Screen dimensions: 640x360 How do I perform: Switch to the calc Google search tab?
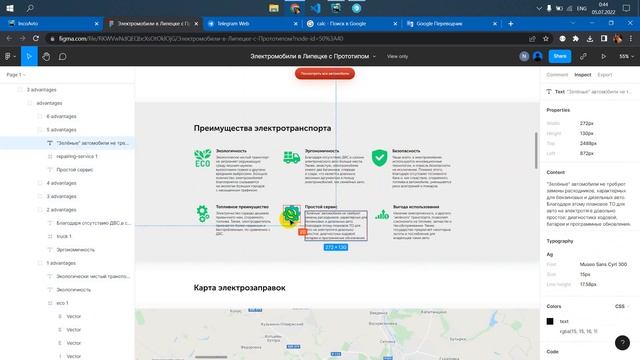click(x=351, y=24)
